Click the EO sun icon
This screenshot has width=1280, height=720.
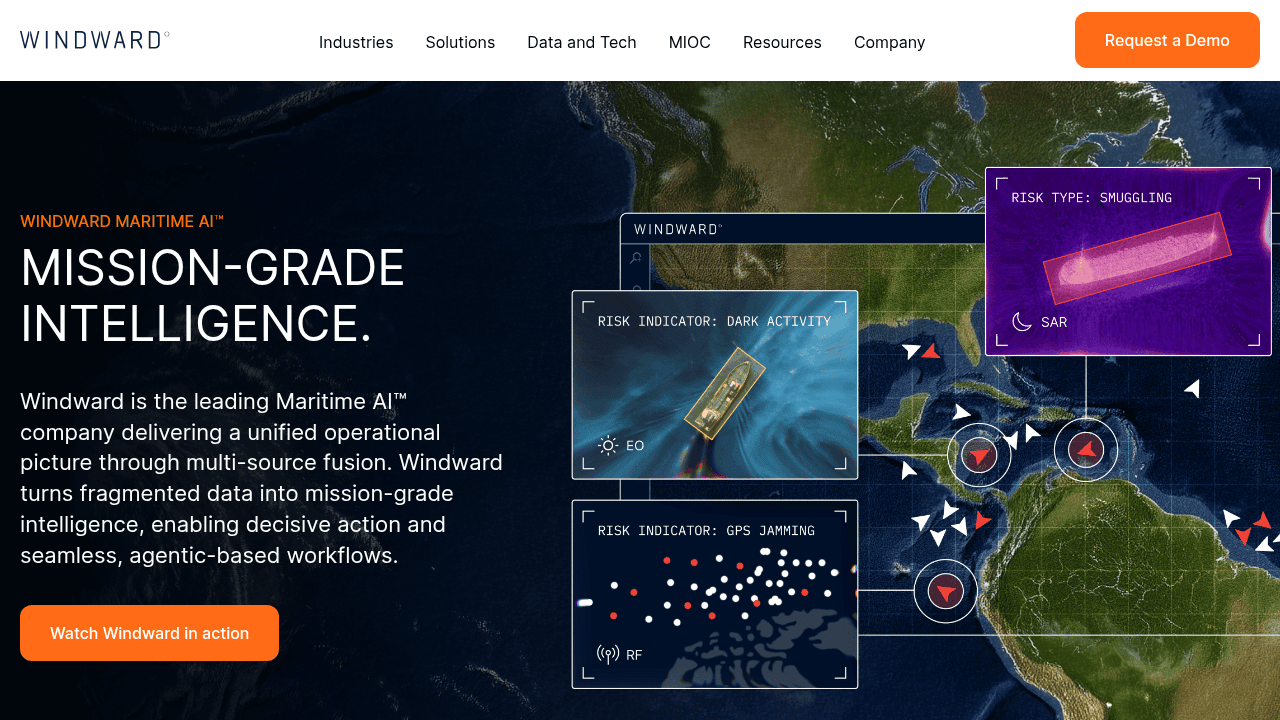608,445
